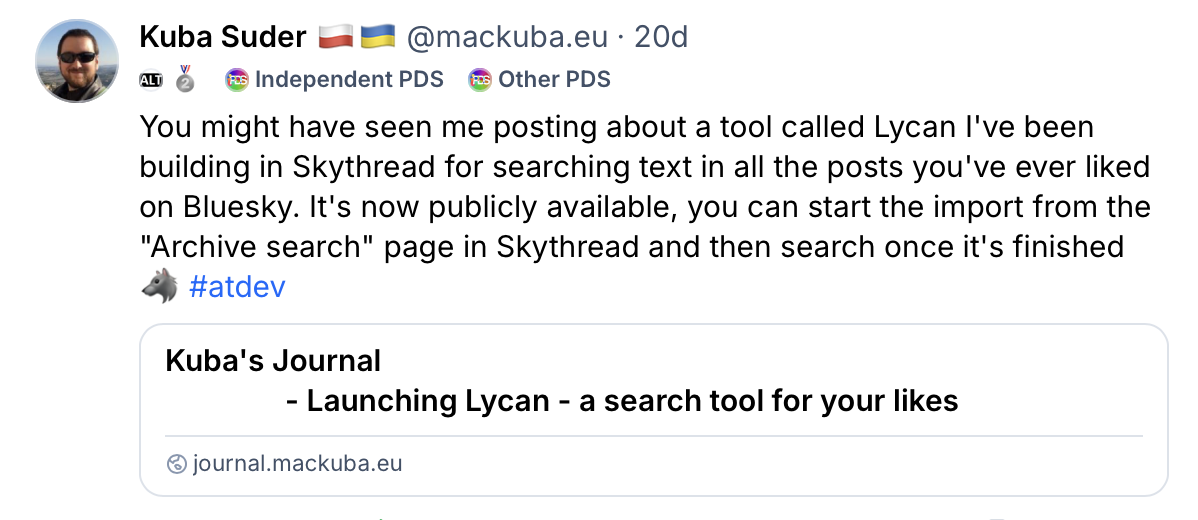Click the black ALT badge icon

coord(151,80)
